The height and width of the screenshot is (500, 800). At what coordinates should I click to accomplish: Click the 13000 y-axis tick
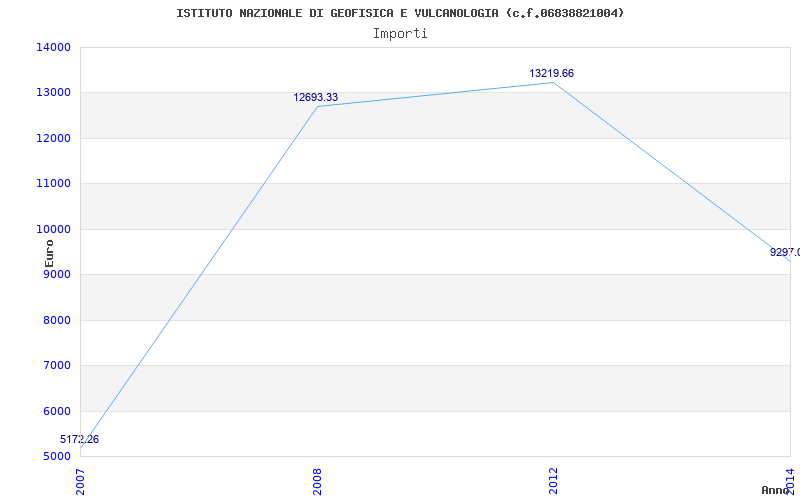pos(54,93)
